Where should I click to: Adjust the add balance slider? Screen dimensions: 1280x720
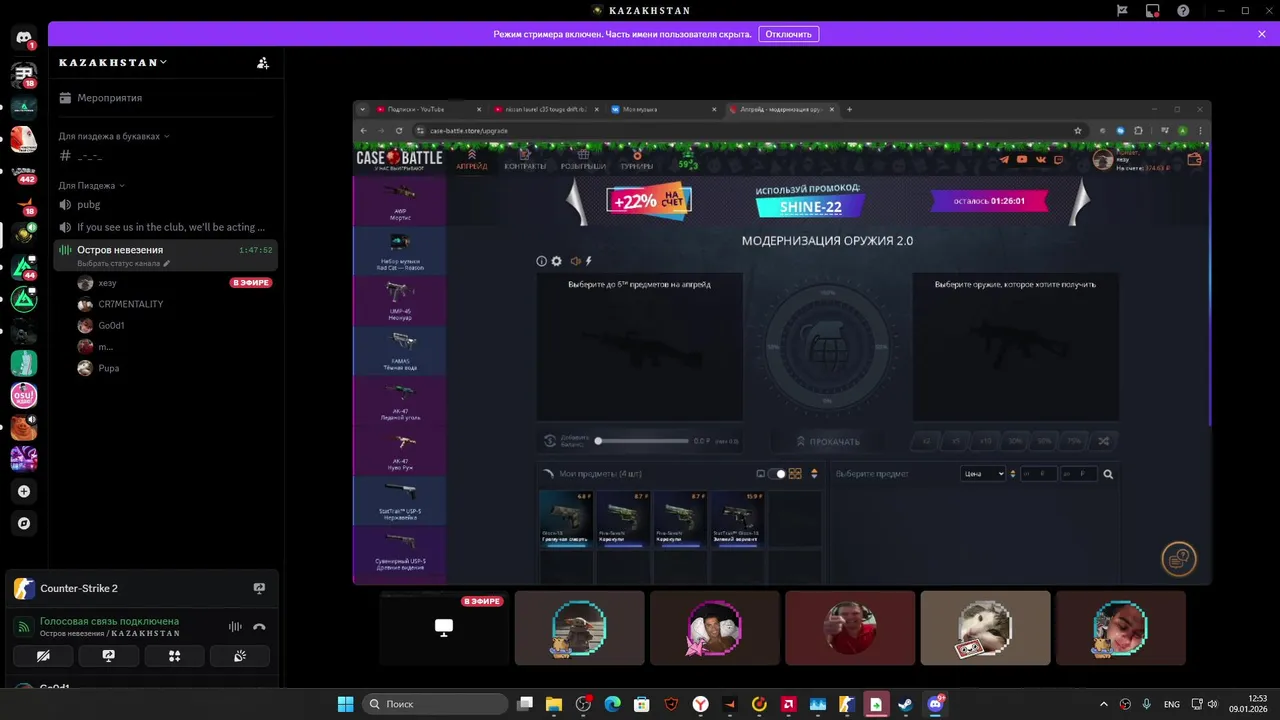pyautogui.click(x=643, y=441)
